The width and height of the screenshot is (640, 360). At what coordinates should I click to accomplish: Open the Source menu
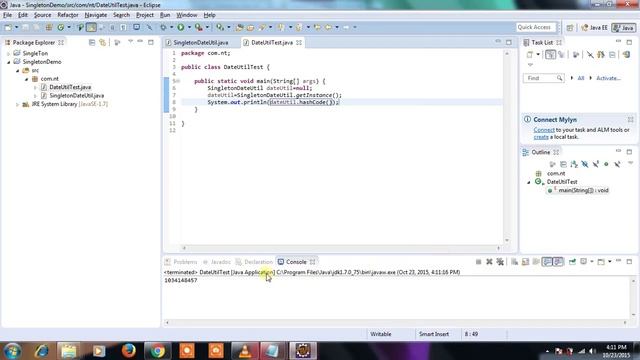click(x=42, y=15)
